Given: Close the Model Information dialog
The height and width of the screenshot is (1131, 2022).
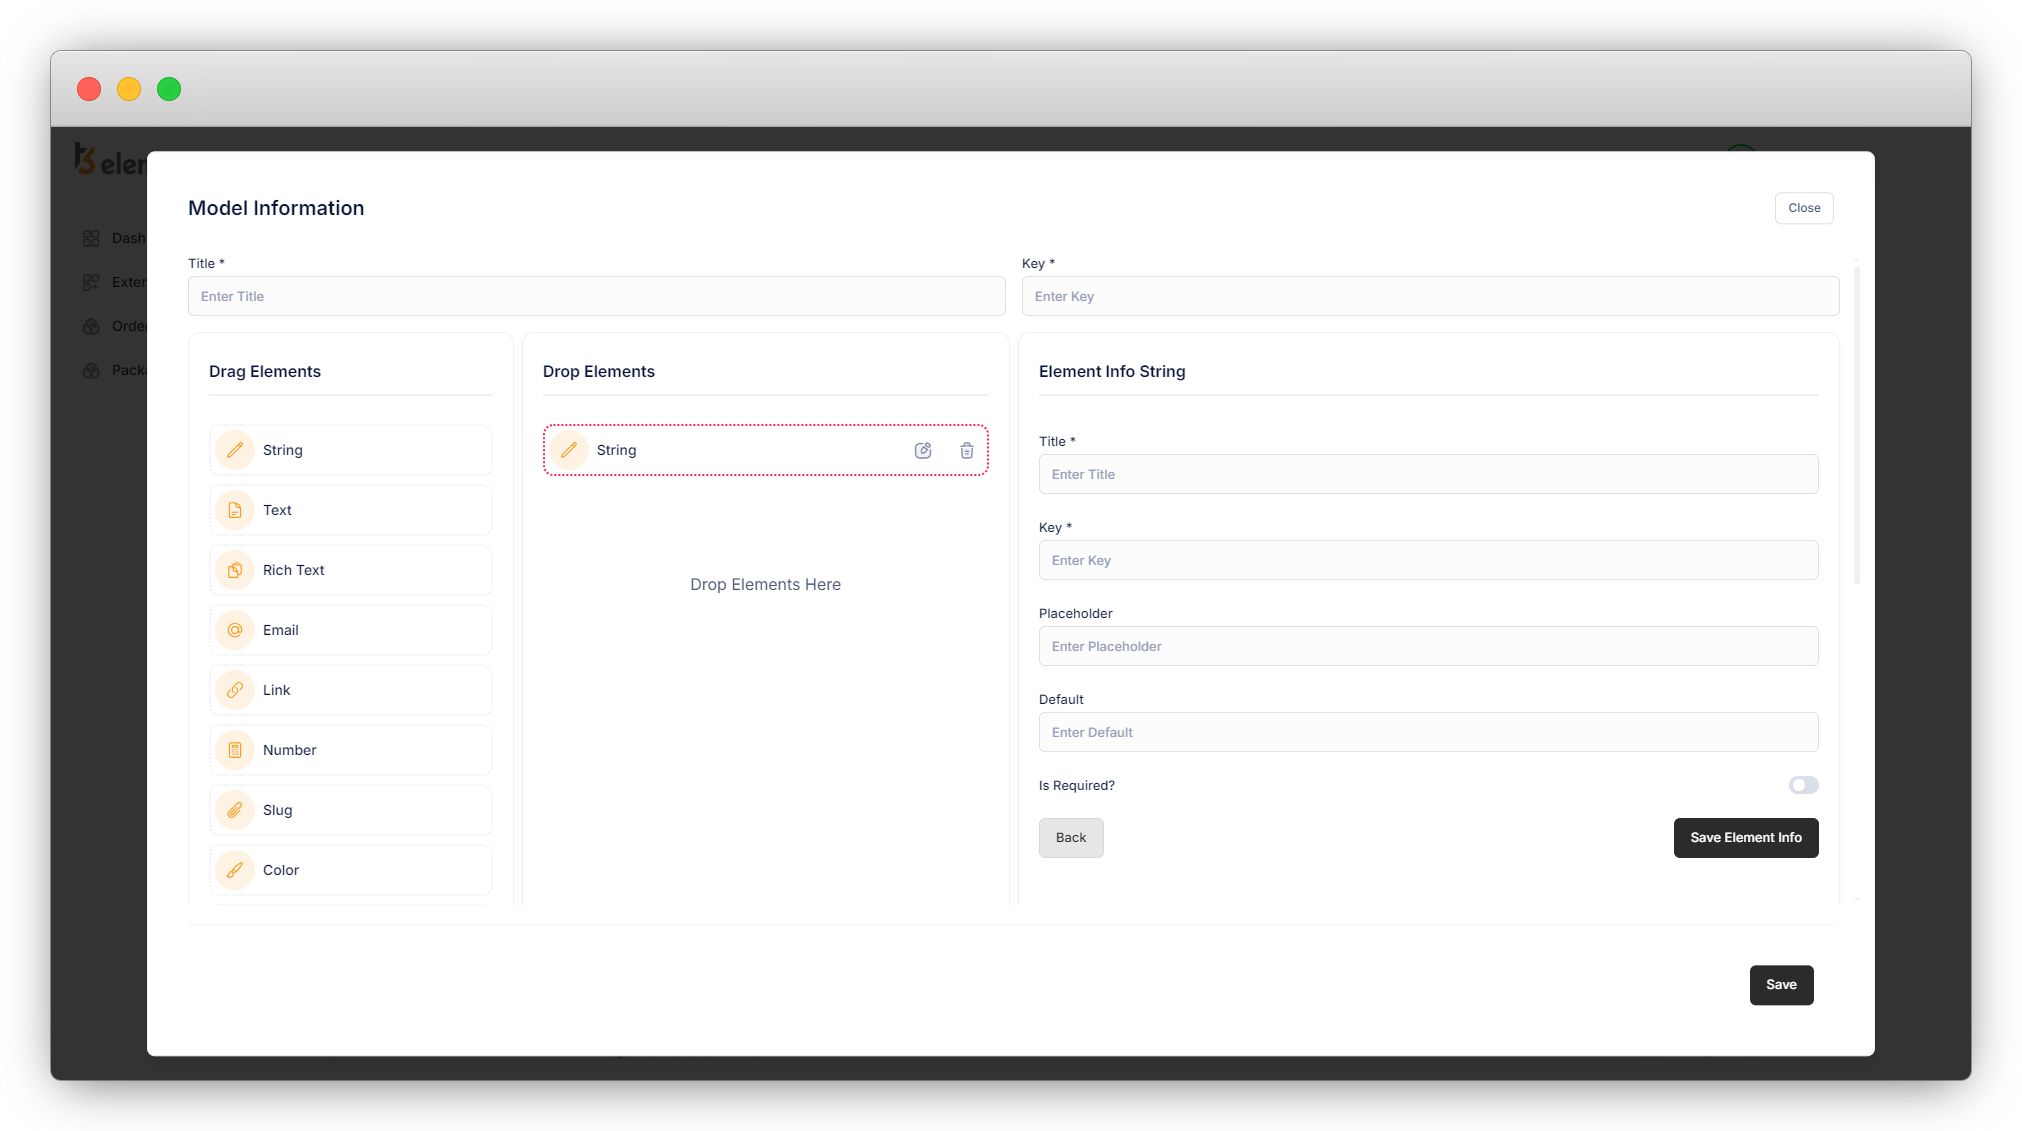Looking at the screenshot, I should point(1803,208).
